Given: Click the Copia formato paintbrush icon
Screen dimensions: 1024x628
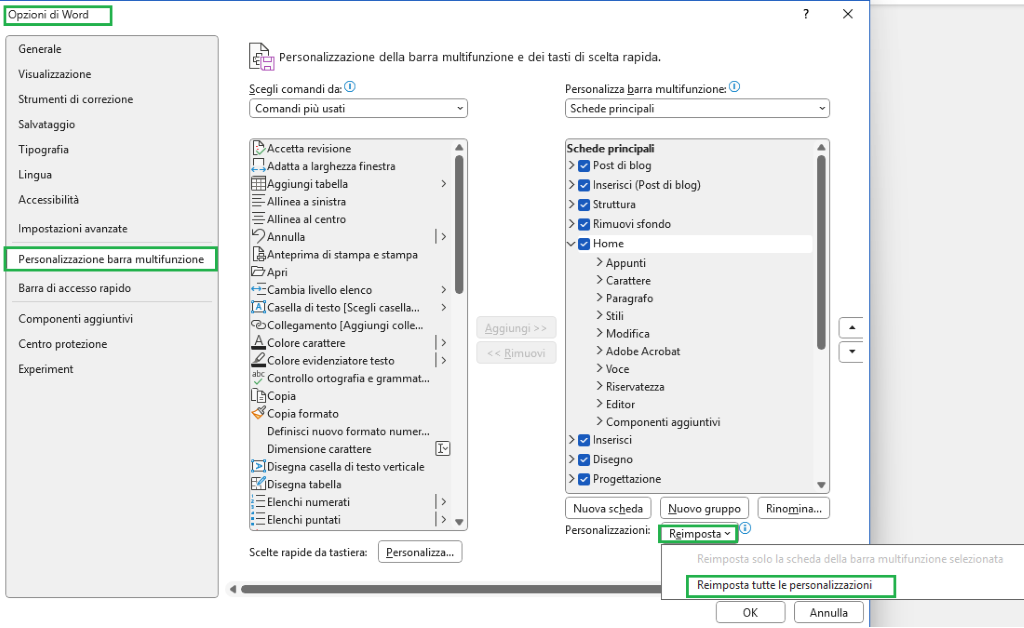Looking at the screenshot, I should [259, 413].
